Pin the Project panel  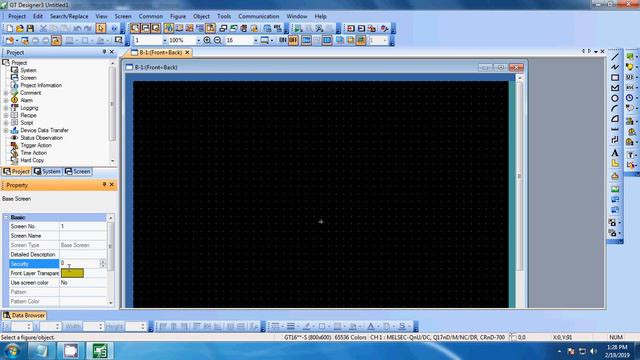coord(104,52)
